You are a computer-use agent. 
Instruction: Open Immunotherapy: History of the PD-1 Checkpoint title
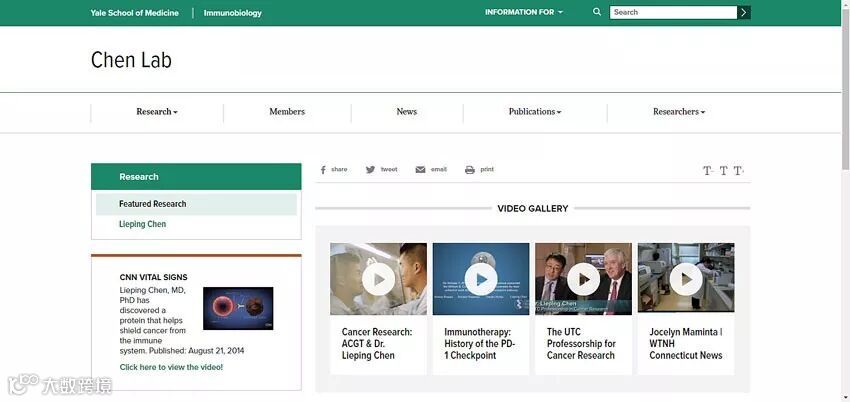click(x=480, y=343)
